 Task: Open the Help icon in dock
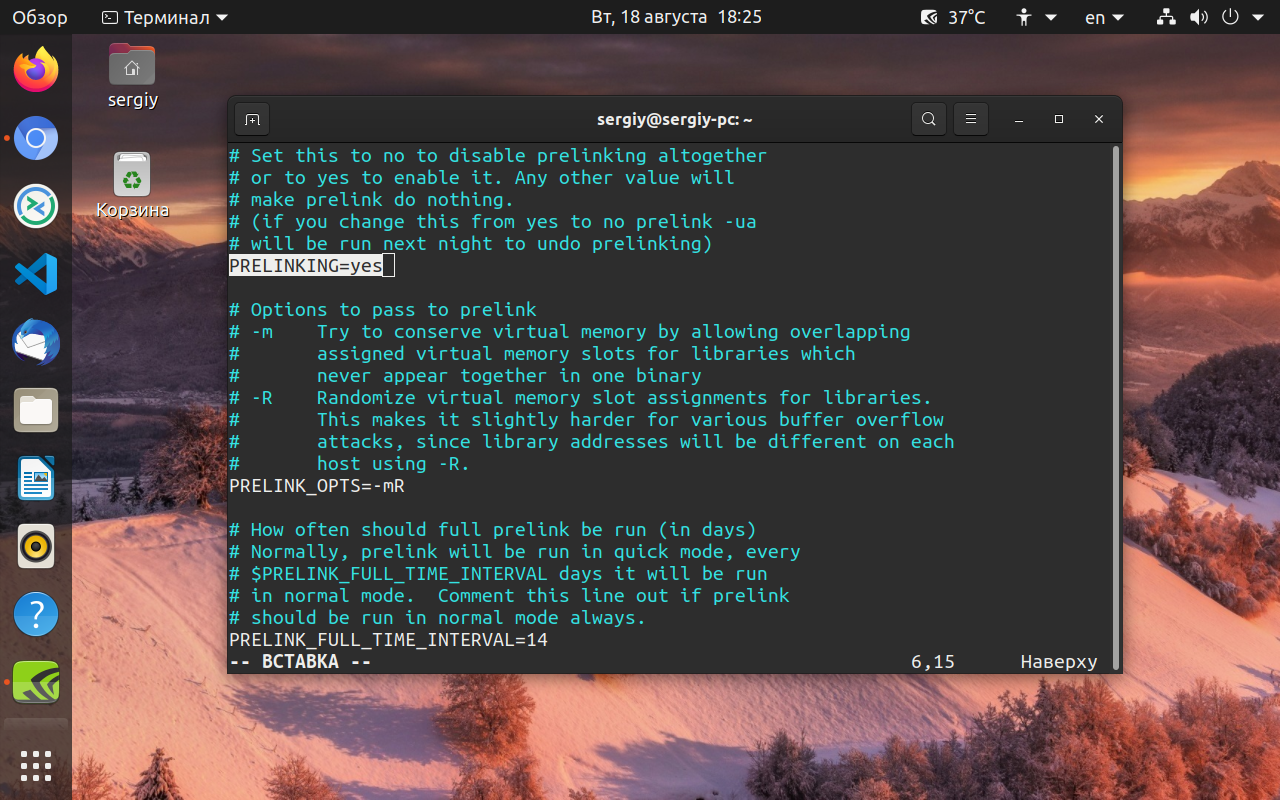click(36, 614)
